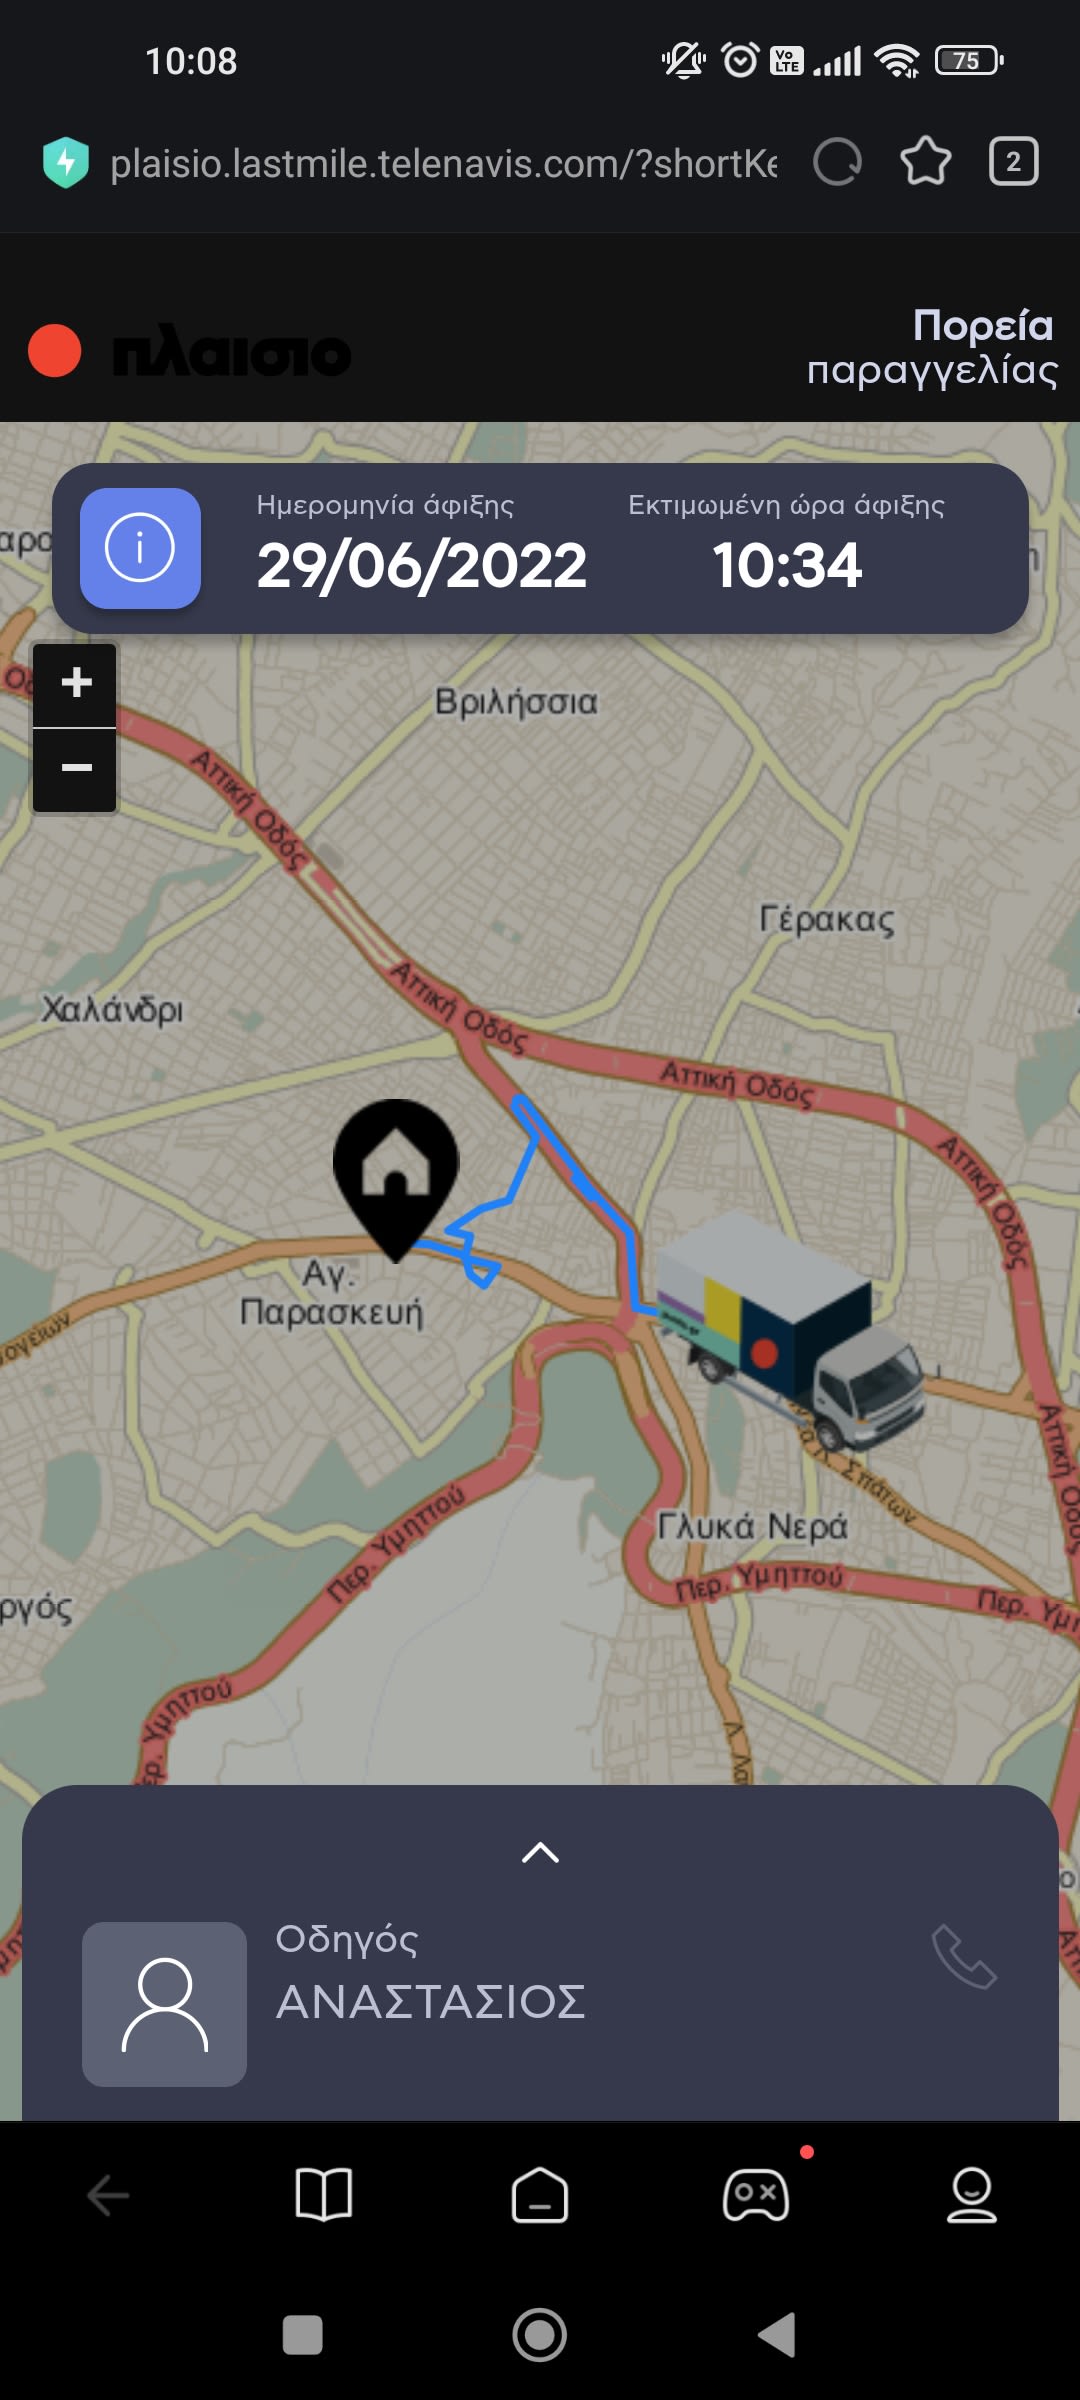Click the delivery truck icon on map
The width and height of the screenshot is (1080, 2400).
(x=790, y=1330)
